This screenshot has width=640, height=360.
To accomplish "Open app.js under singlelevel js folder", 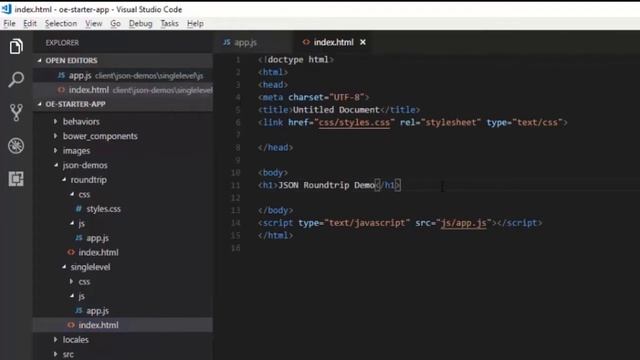I will point(98,311).
